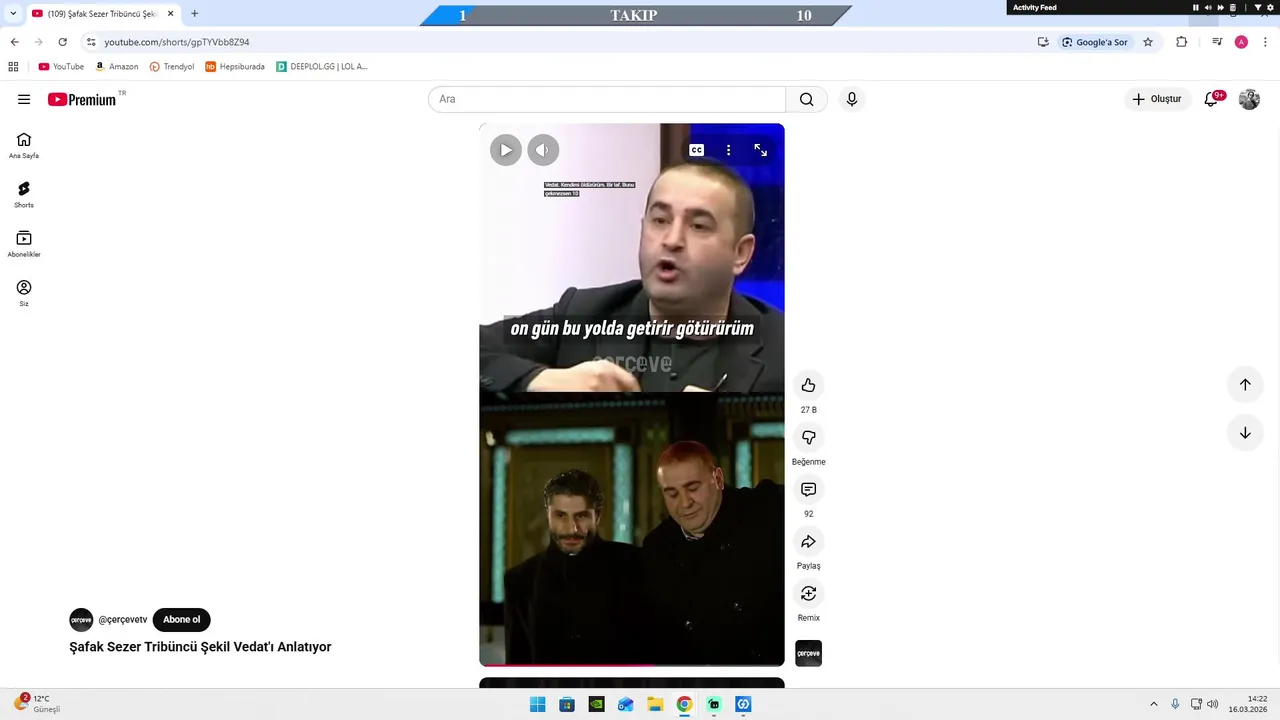
Task: Open the comments icon showing 92
Action: tap(808, 490)
